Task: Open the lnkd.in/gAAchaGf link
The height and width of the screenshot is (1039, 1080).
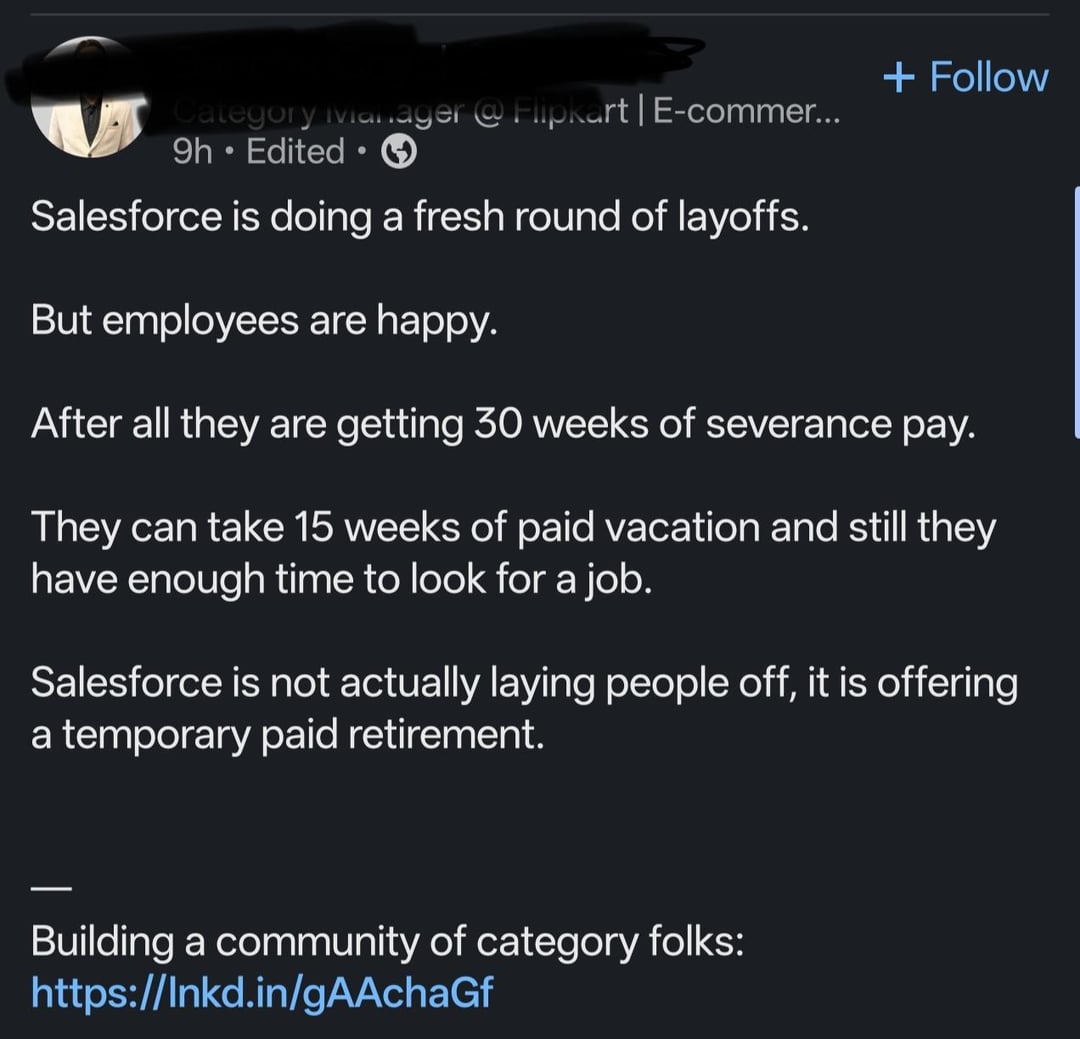Action: pyautogui.click(x=262, y=993)
